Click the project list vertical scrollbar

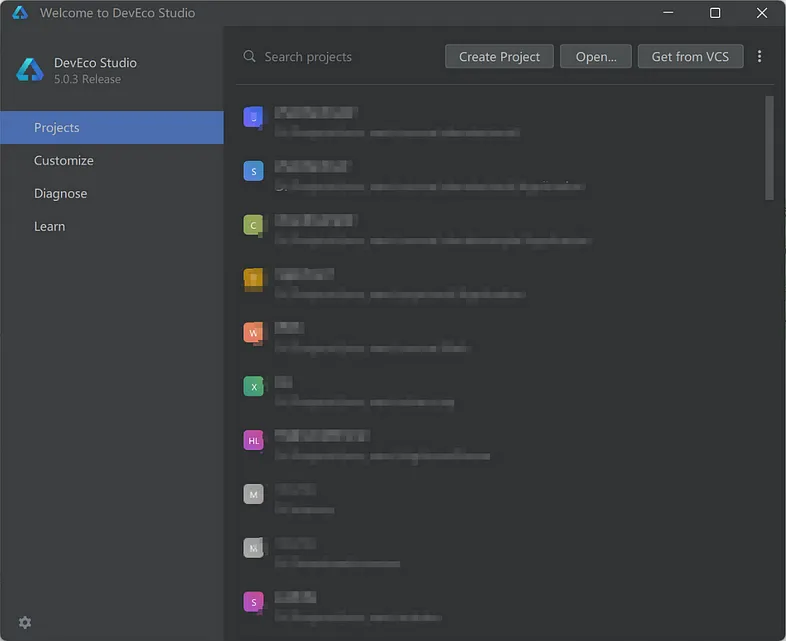[769, 148]
